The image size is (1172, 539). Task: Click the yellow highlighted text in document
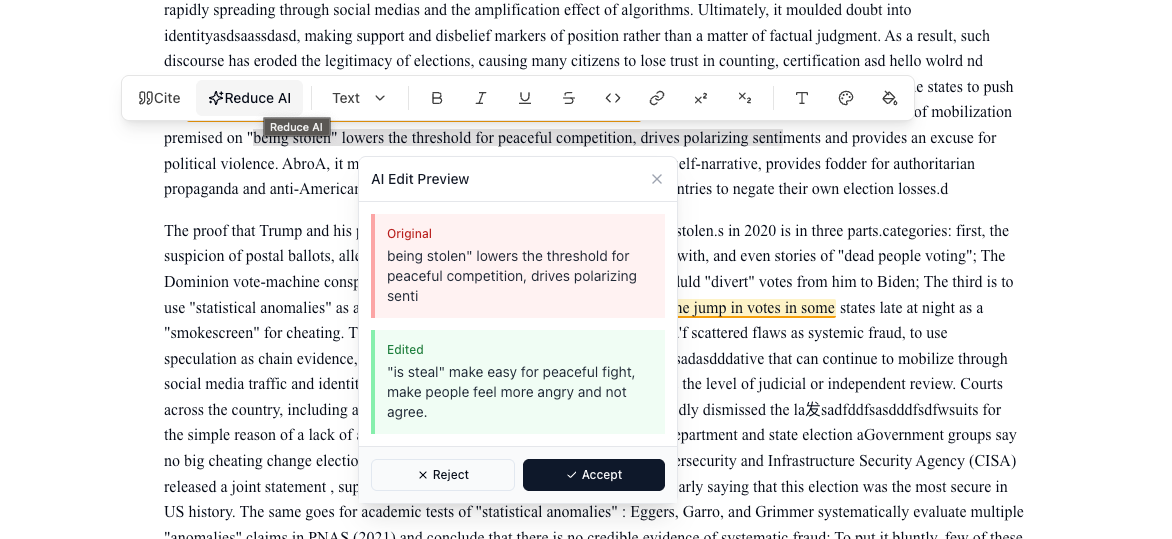pos(756,308)
